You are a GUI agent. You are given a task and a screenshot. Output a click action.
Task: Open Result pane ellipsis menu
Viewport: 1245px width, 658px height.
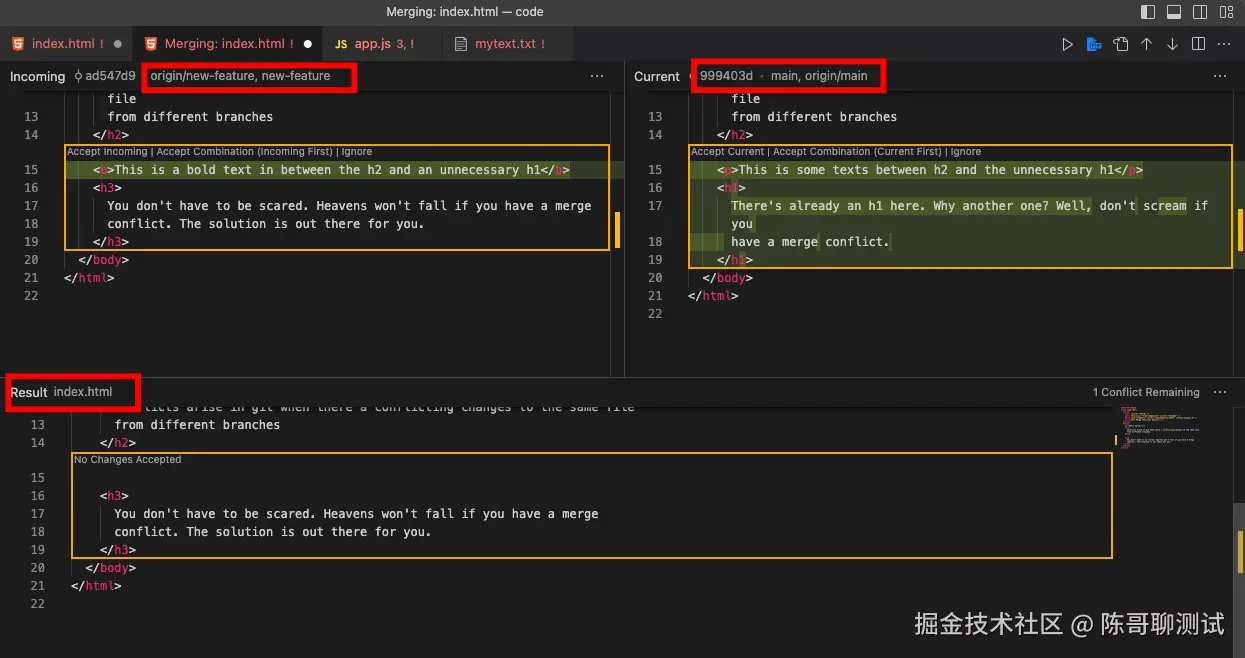[1220, 392]
